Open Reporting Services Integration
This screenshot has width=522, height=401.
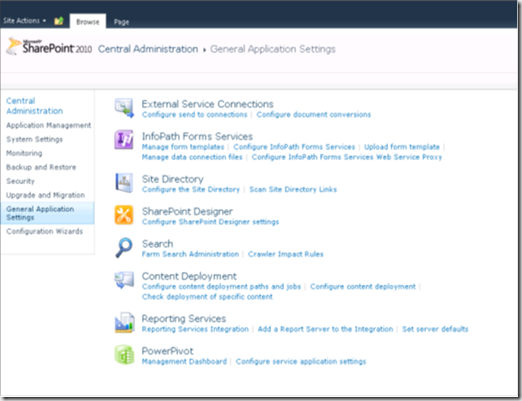tap(195, 329)
